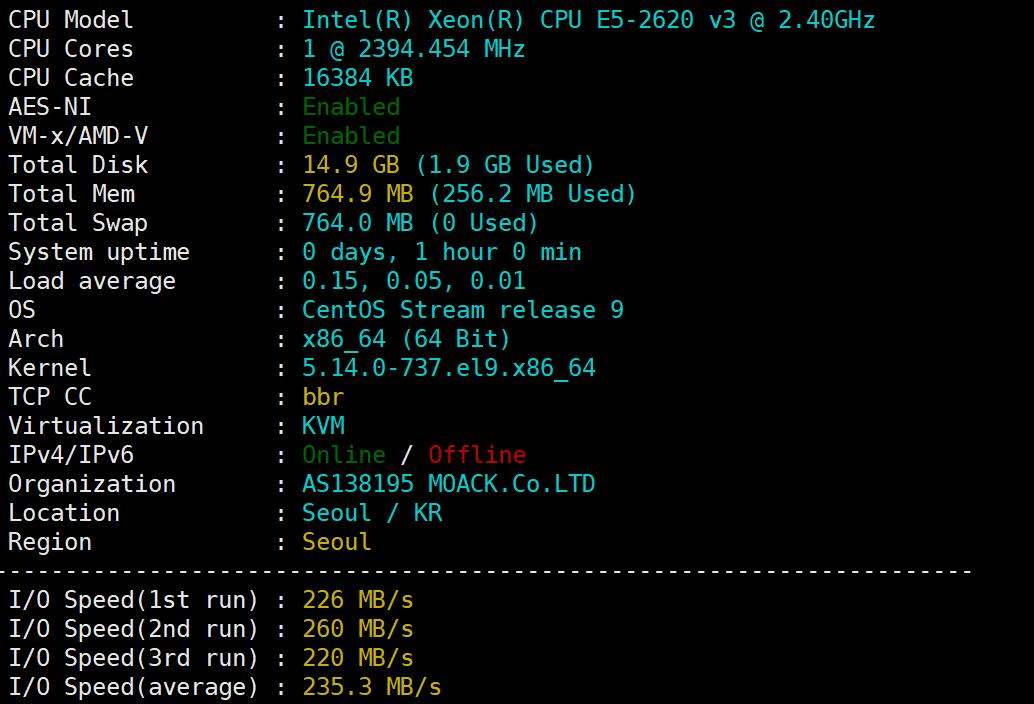1034x704 pixels.
Task: Click the 'I/O Speed(1st run)' label
Action: (x=133, y=600)
